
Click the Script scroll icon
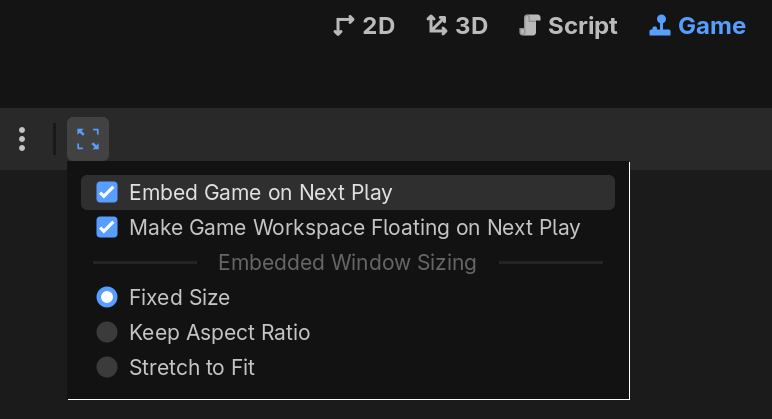coord(530,26)
